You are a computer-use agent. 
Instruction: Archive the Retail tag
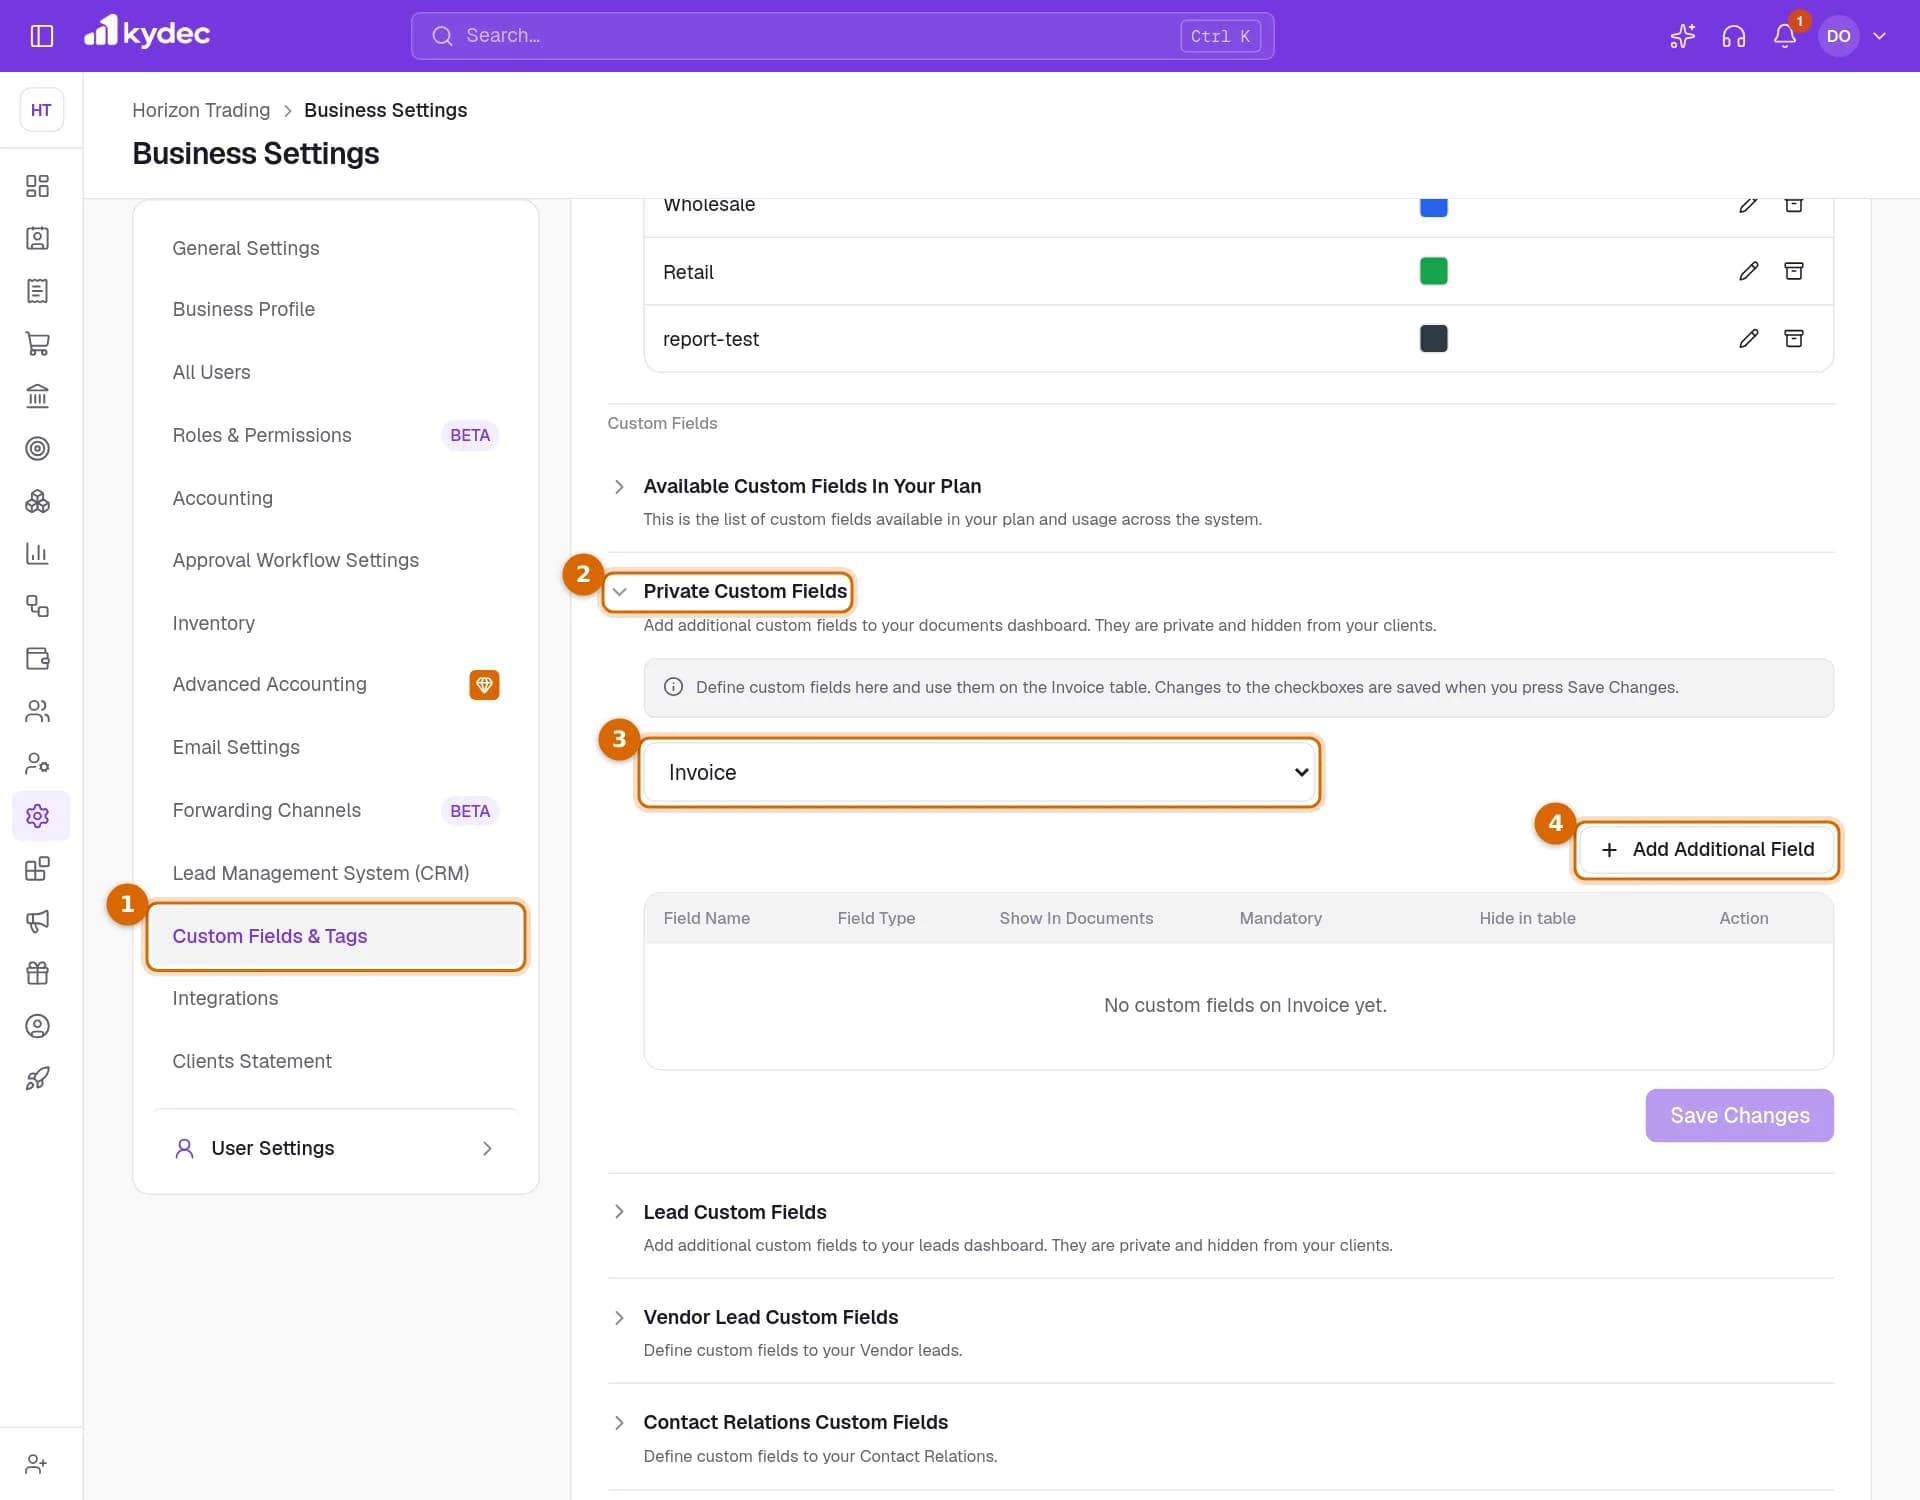[1794, 271]
